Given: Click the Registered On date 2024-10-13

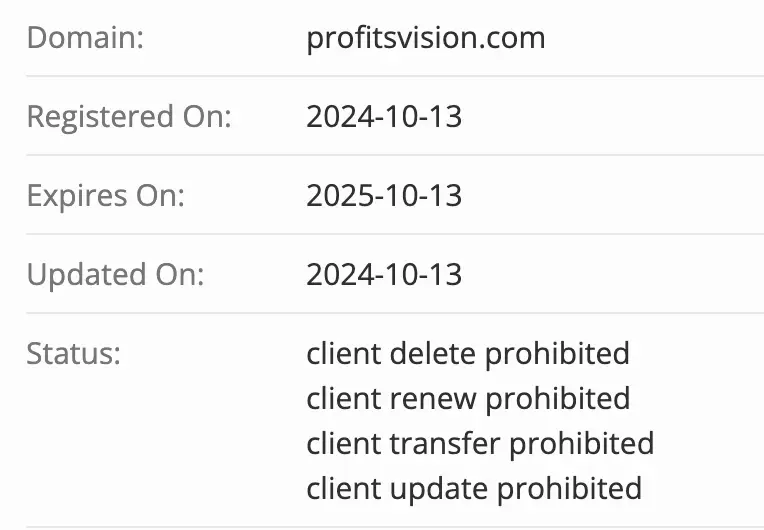Looking at the screenshot, I should (x=384, y=117).
